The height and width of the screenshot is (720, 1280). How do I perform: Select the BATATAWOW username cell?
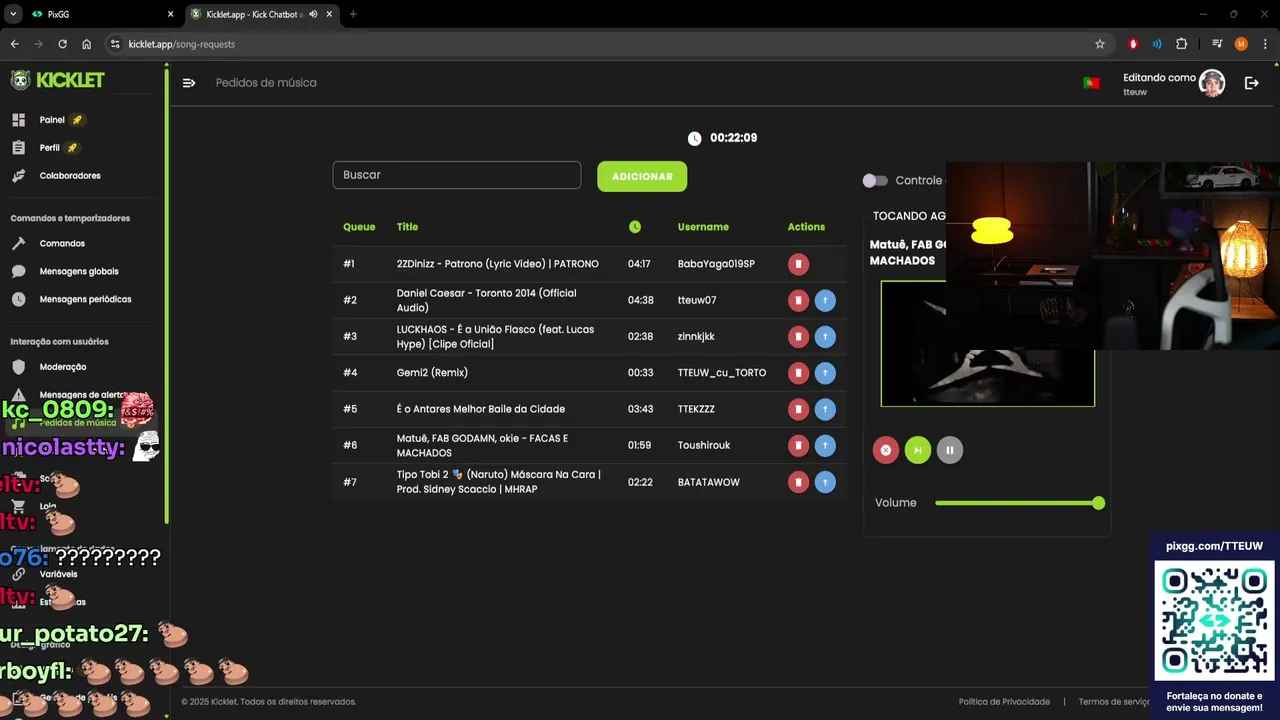(x=709, y=482)
